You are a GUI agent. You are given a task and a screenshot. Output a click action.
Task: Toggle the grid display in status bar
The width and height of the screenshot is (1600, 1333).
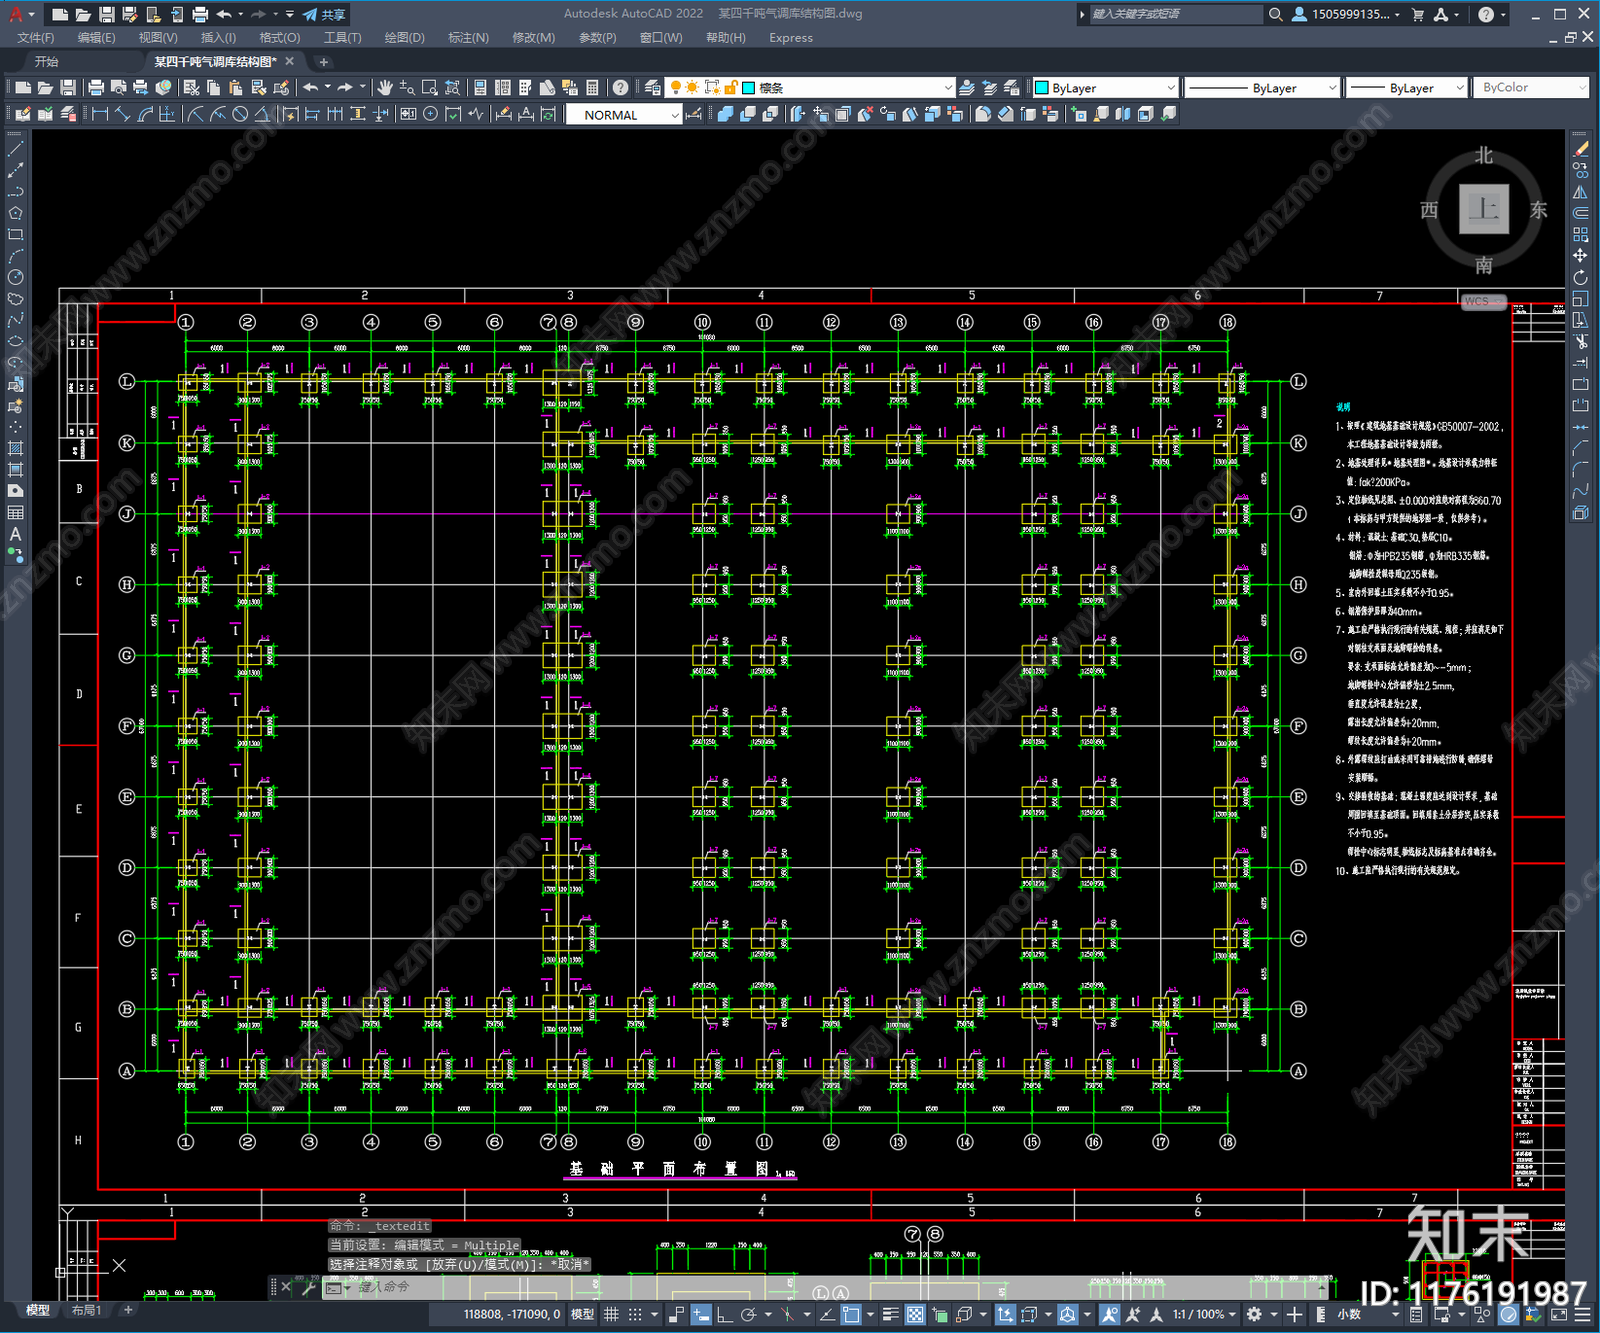tap(611, 1314)
